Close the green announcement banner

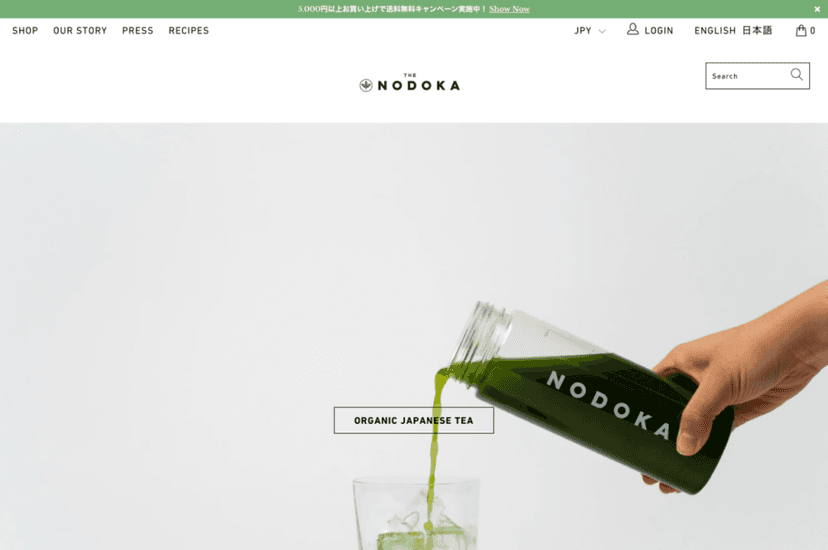tap(817, 9)
